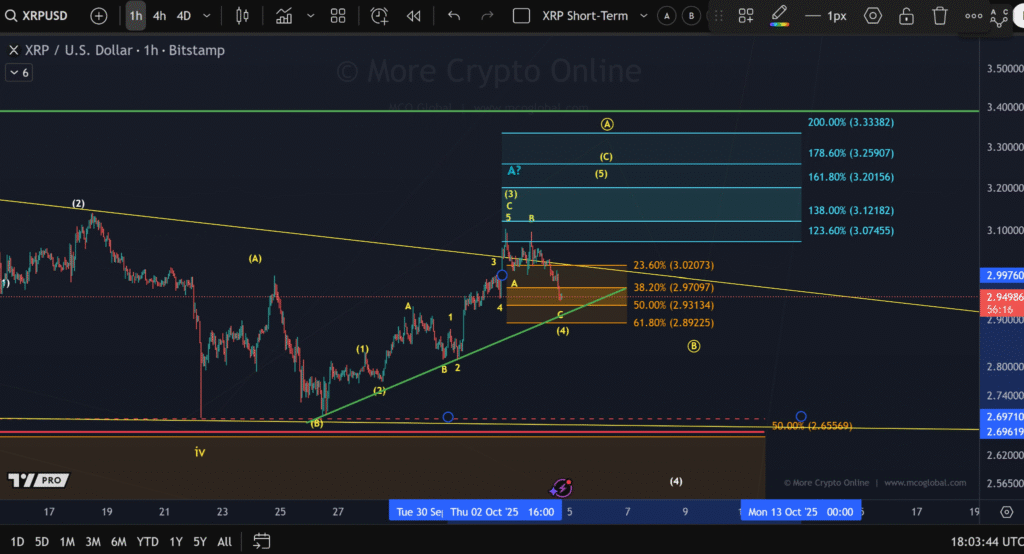The height and width of the screenshot is (554, 1024).
Task: Undo the last chart action
Action: click(454, 16)
